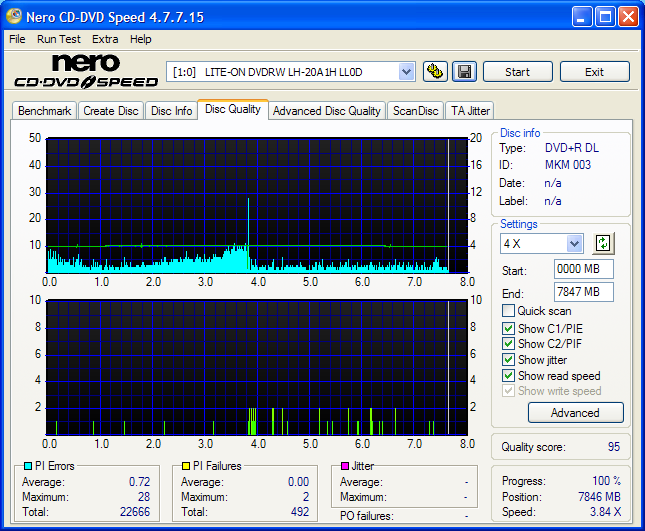Click the Speed value 3.84 X

(606, 512)
